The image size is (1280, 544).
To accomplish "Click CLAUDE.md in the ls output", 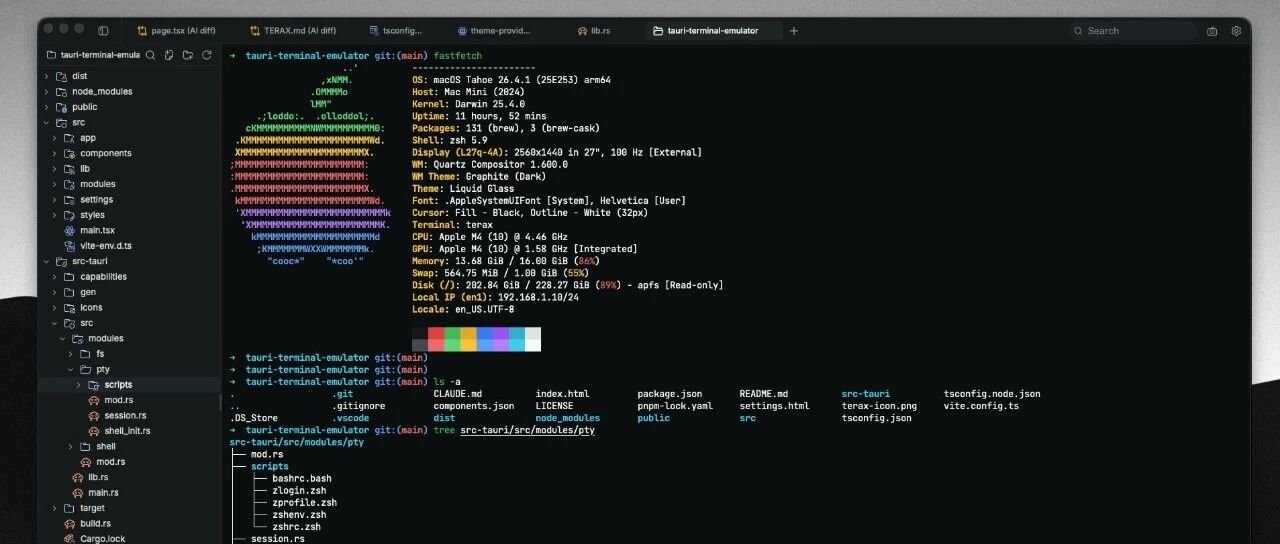I will 457,394.
